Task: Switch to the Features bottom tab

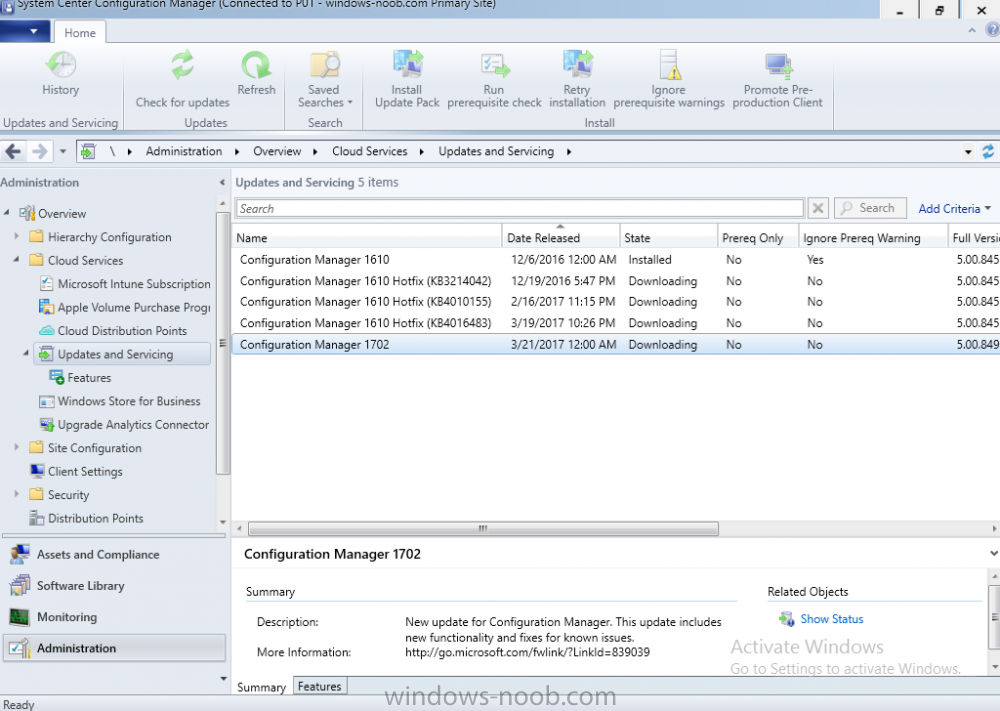Action: coord(320,687)
